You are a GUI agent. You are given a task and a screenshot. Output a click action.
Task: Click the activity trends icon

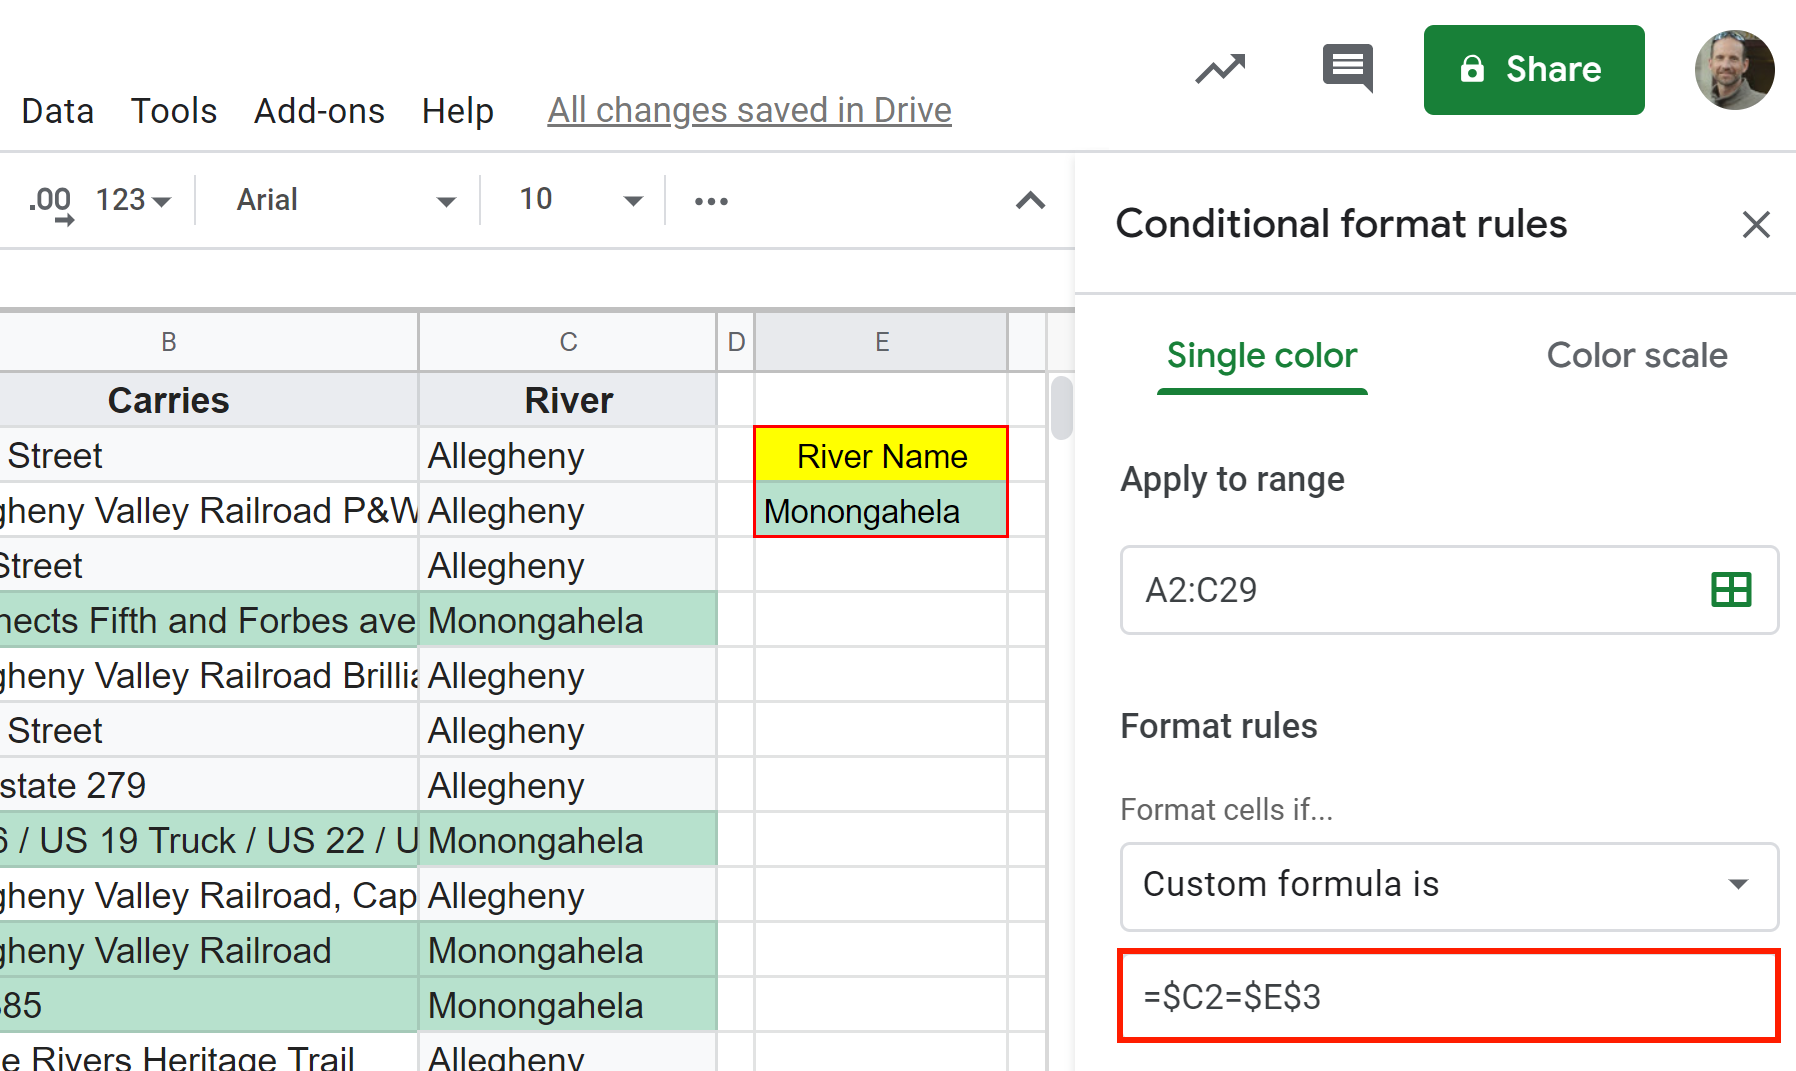pyautogui.click(x=1220, y=68)
